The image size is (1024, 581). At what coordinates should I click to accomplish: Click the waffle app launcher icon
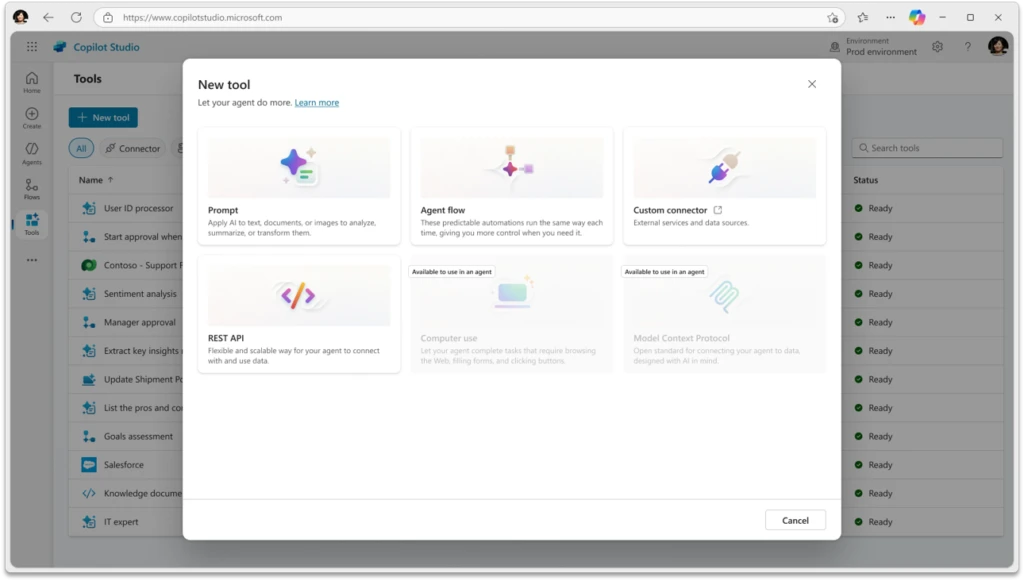click(x=32, y=46)
